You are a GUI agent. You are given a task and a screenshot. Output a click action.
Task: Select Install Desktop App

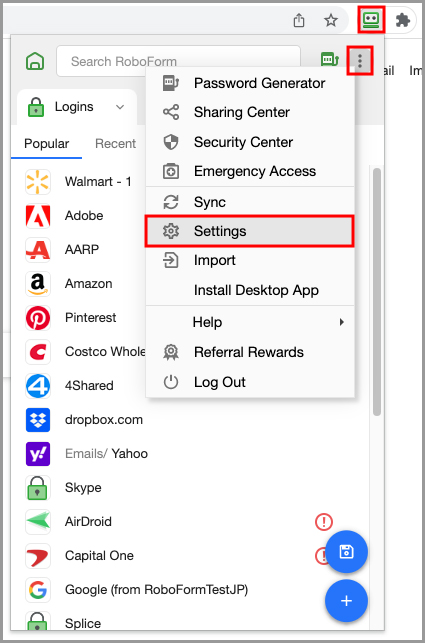pyautogui.click(x=250, y=290)
